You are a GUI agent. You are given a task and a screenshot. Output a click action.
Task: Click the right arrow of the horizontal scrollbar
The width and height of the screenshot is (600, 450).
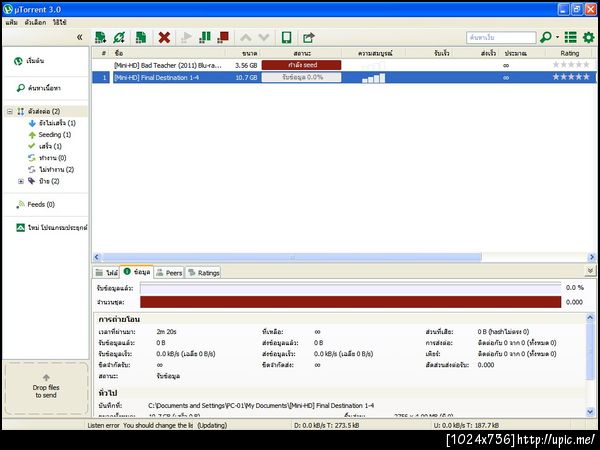(x=592, y=257)
